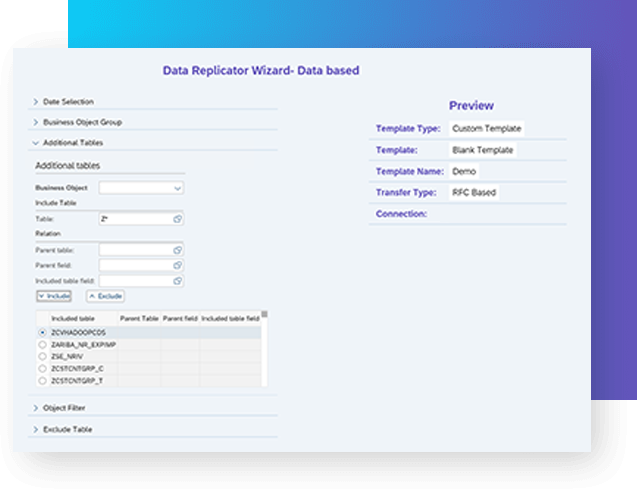Click the ZSE_NRIV table name cell
The image size is (637, 489).
(84, 357)
